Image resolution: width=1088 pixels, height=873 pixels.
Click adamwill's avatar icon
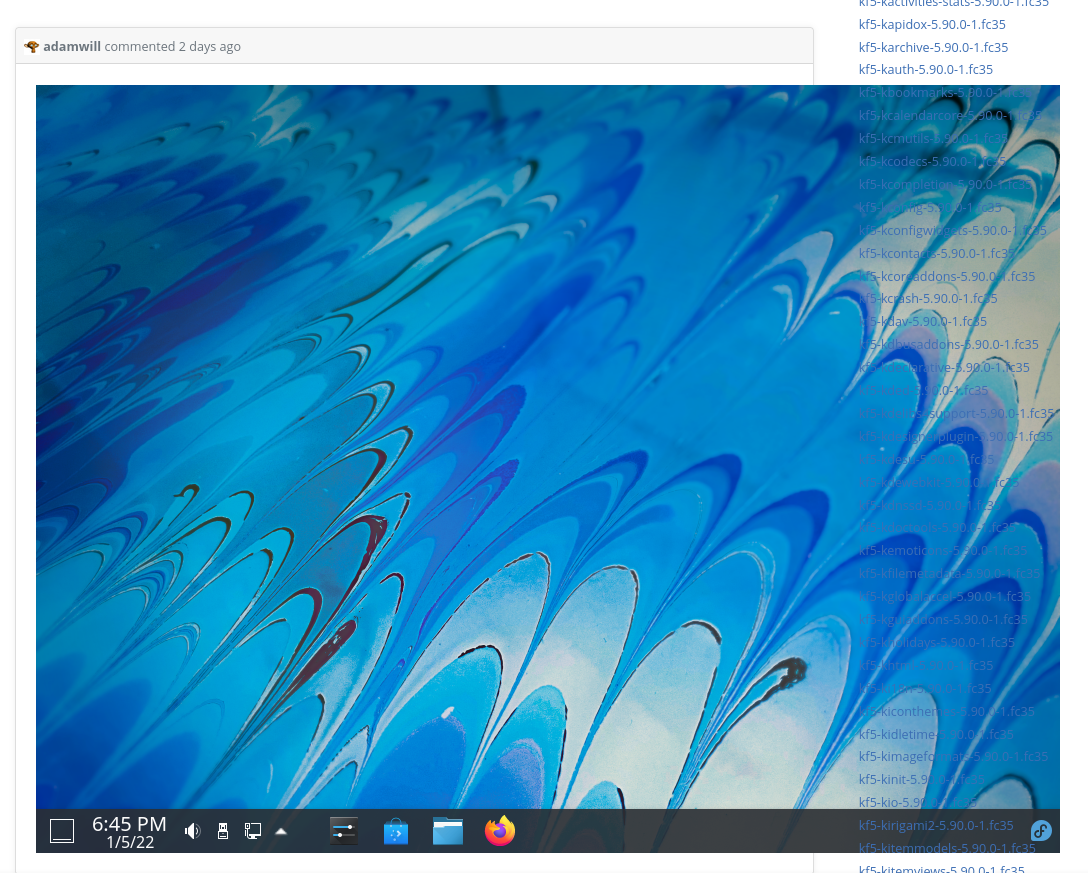click(x=31, y=46)
